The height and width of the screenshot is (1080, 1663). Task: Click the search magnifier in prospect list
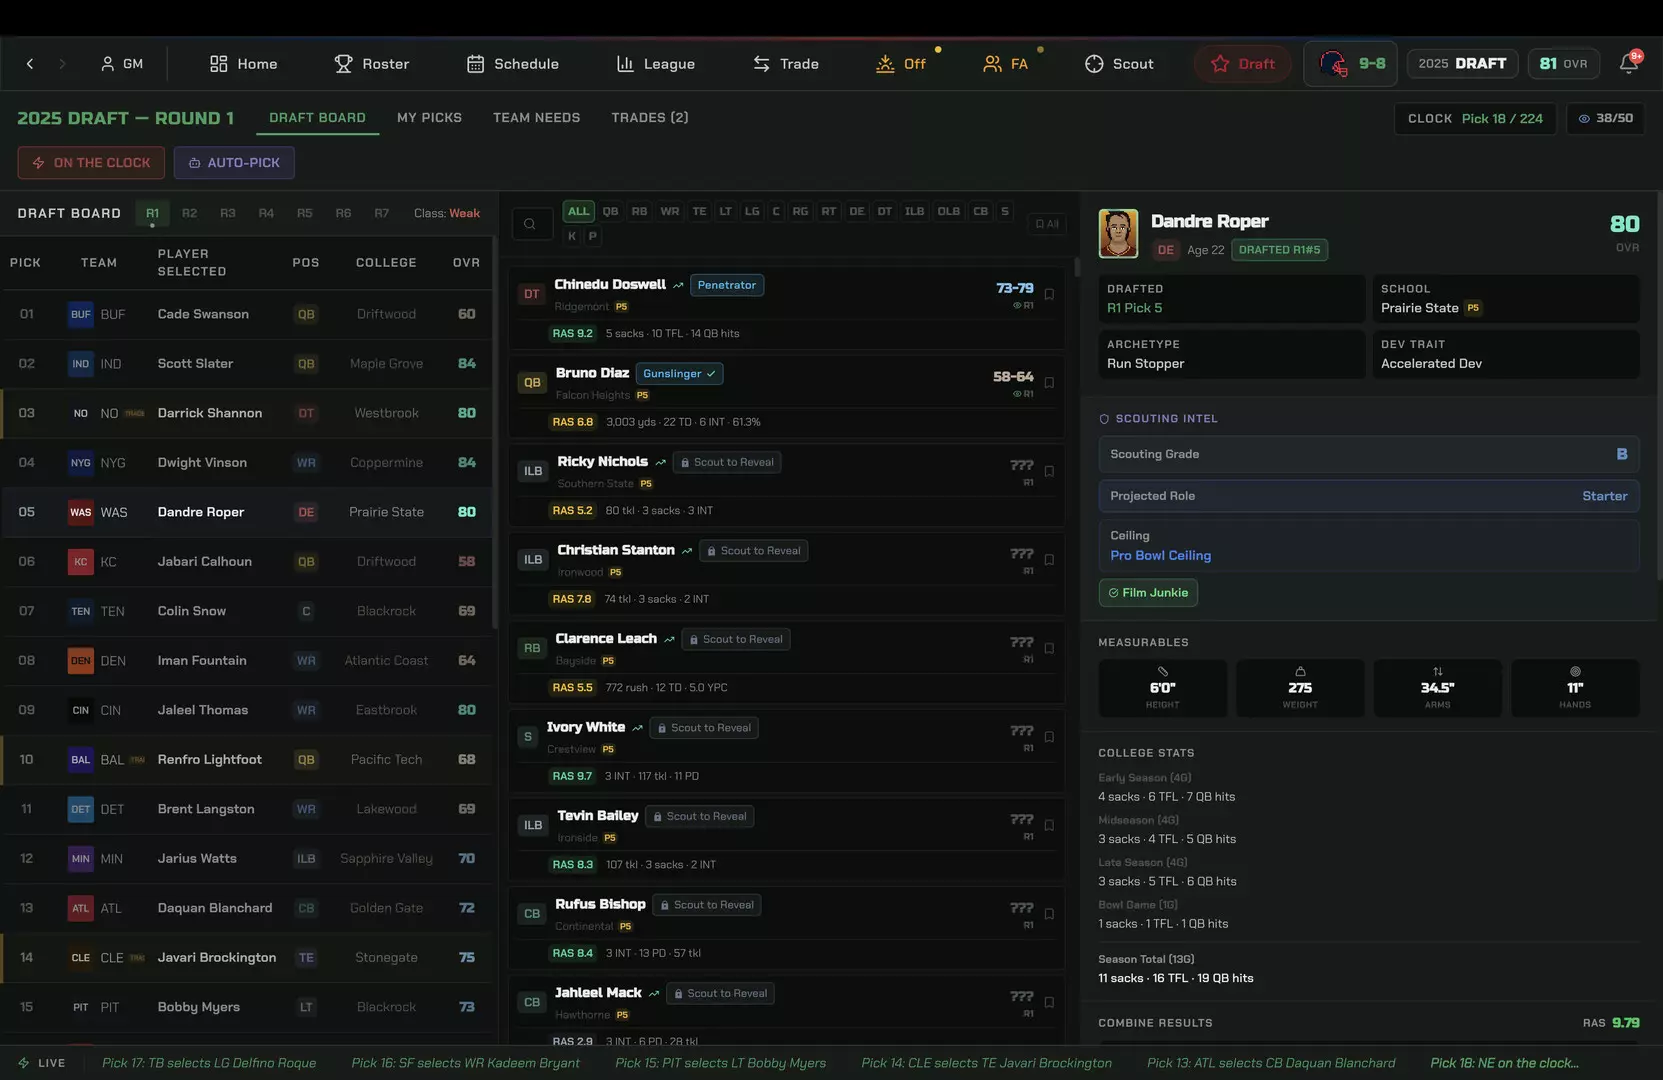coord(530,224)
